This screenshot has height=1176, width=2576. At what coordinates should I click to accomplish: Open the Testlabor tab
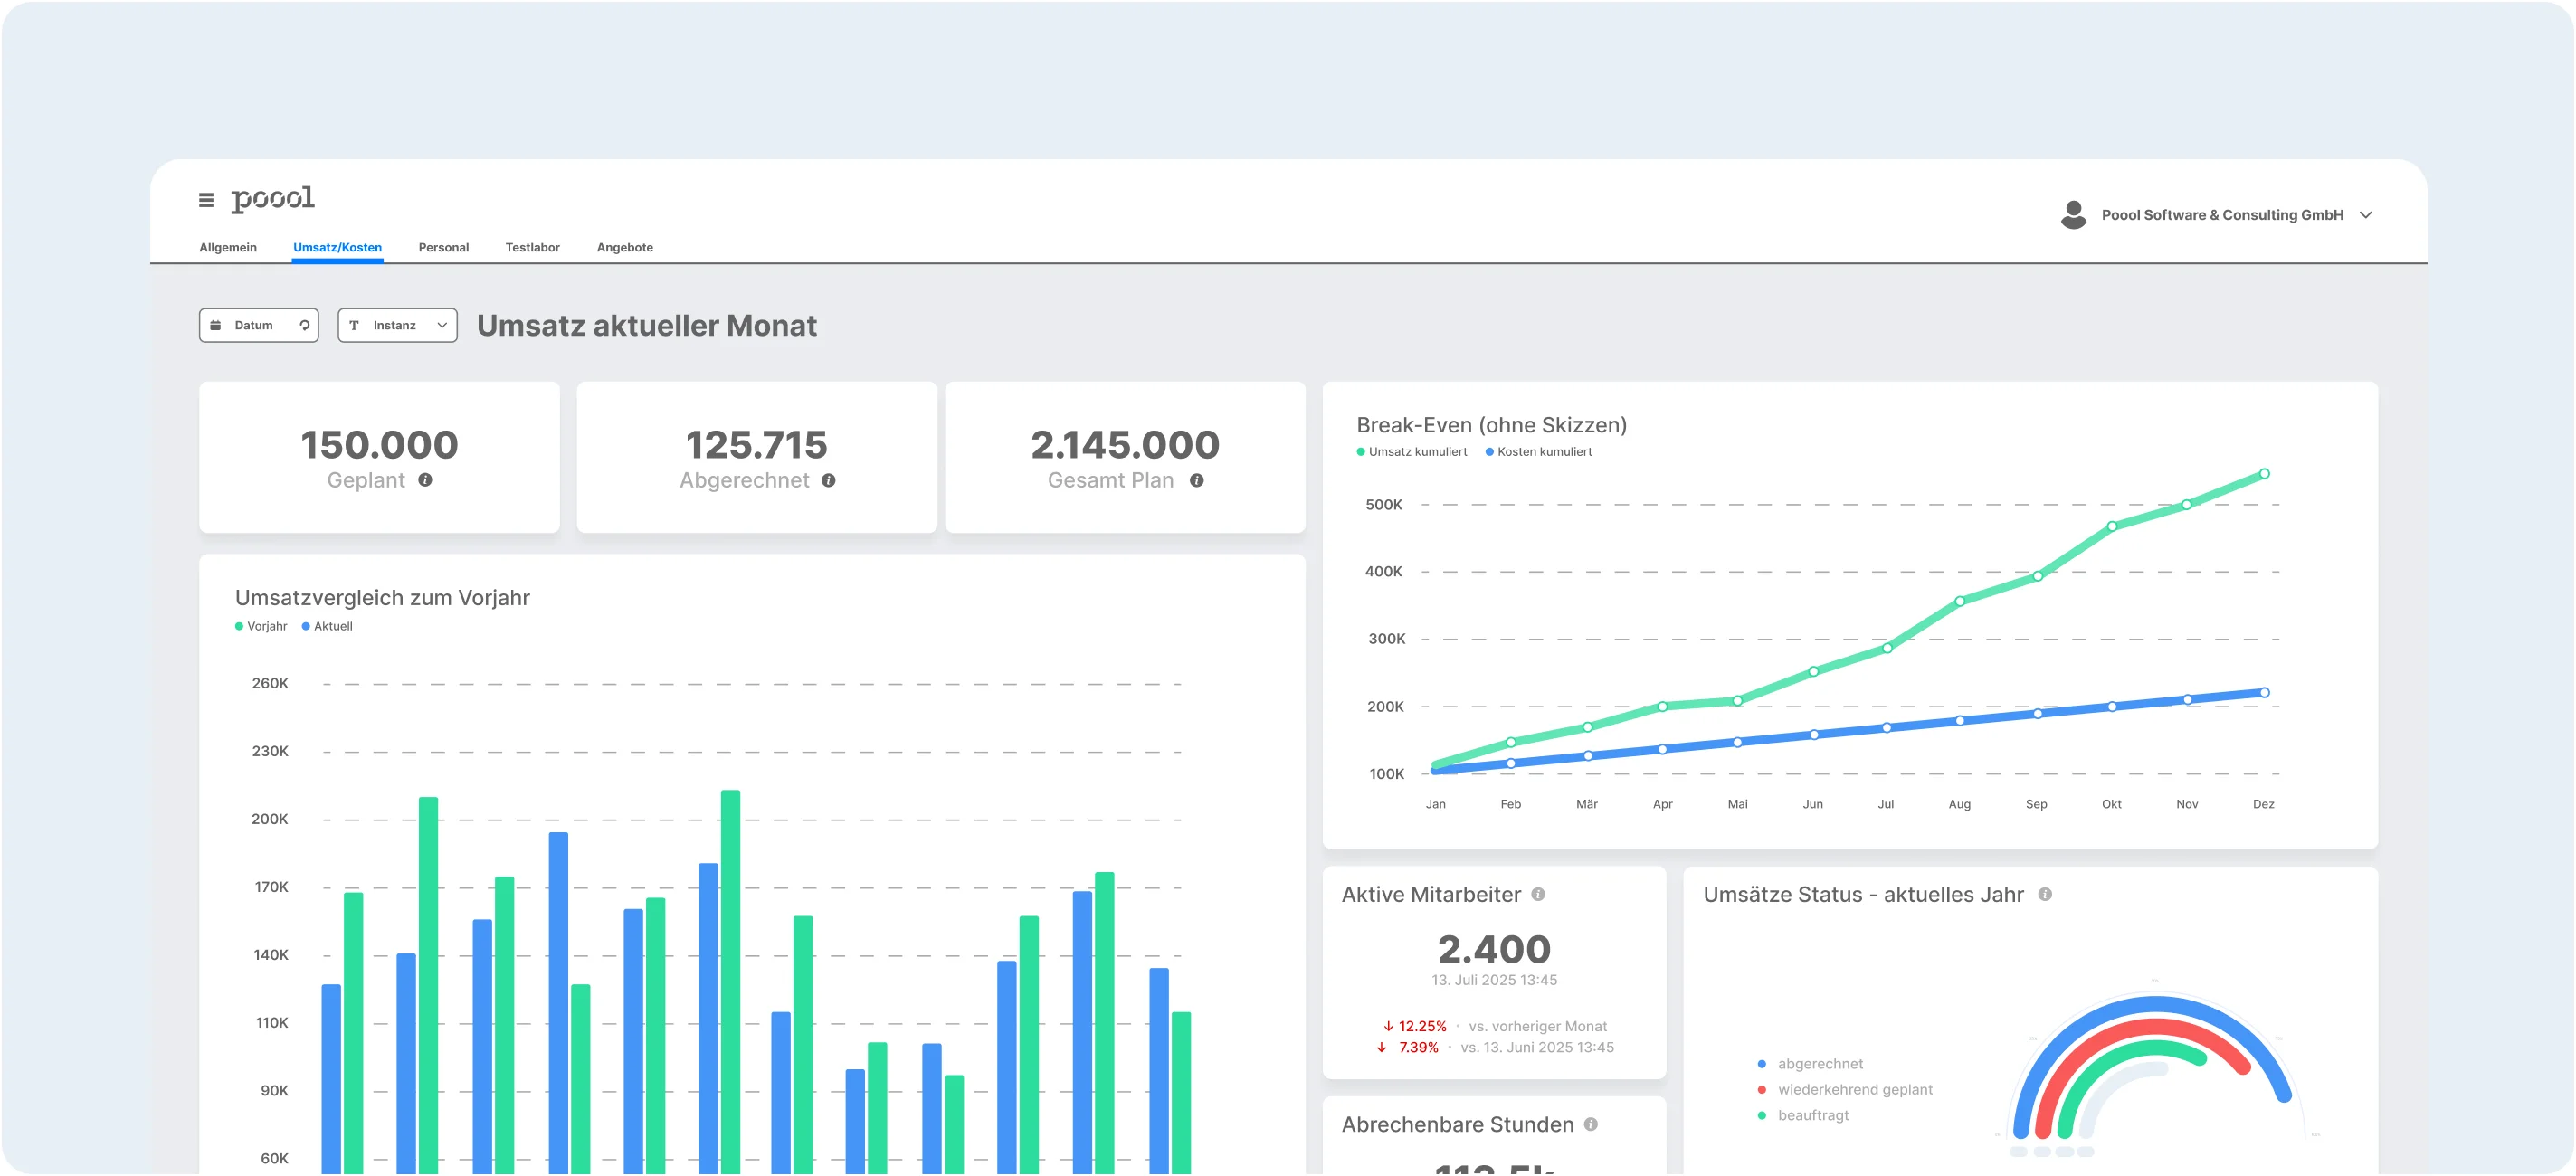(x=532, y=247)
